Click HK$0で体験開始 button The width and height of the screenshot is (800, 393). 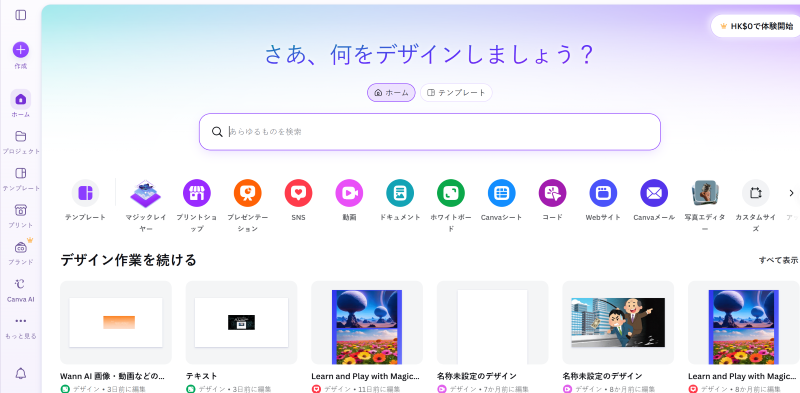point(757,26)
